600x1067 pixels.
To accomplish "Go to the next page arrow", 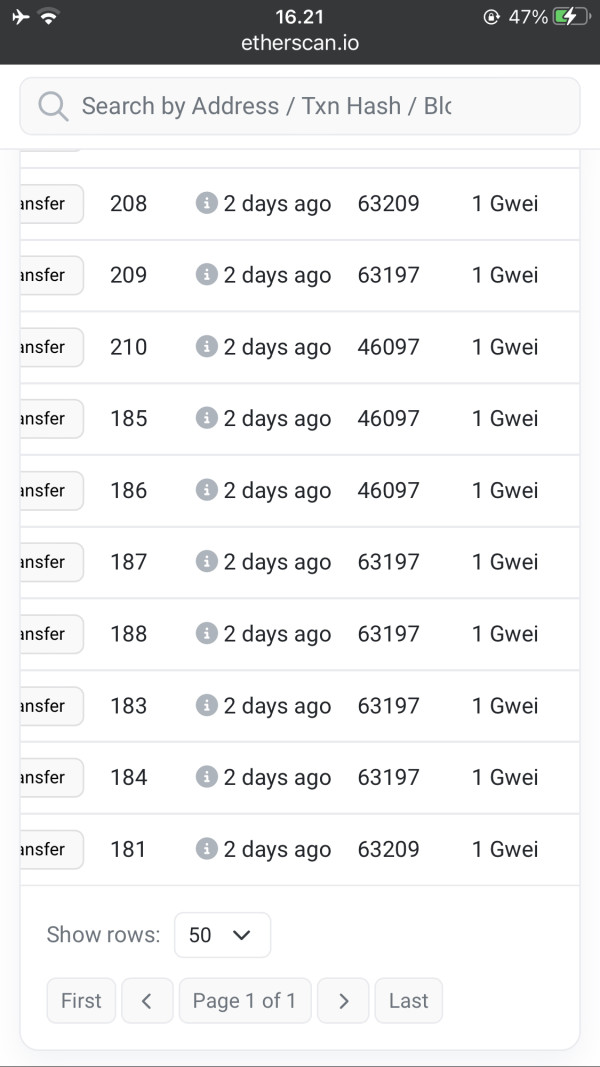I will (343, 1001).
